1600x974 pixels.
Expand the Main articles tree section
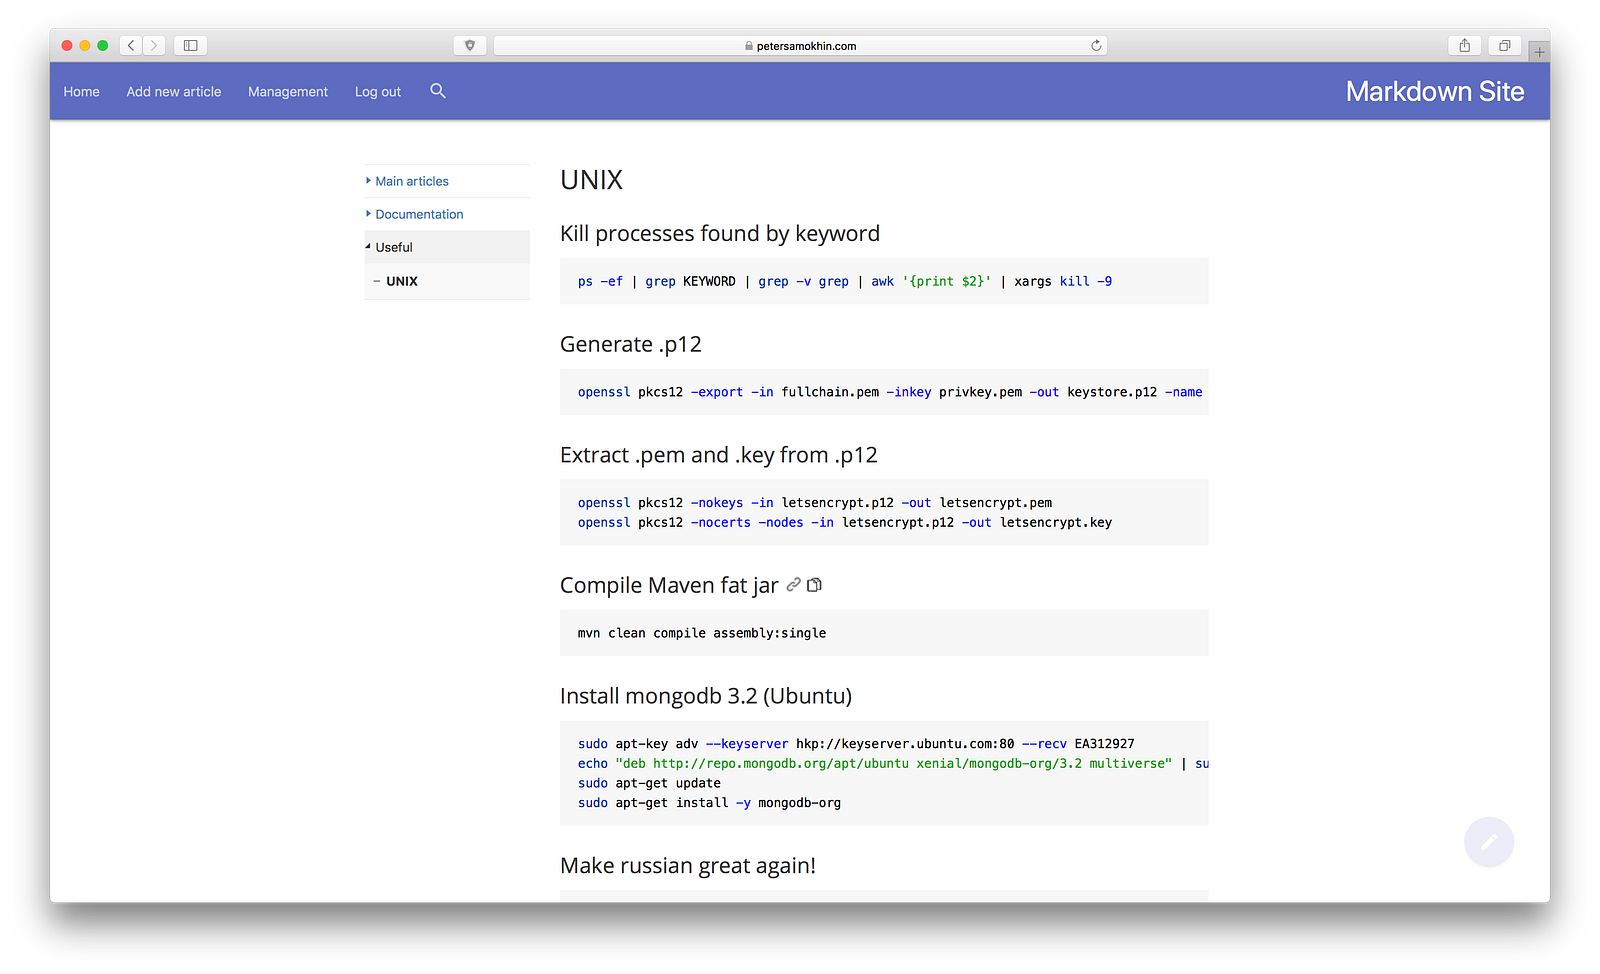pyautogui.click(x=447, y=181)
